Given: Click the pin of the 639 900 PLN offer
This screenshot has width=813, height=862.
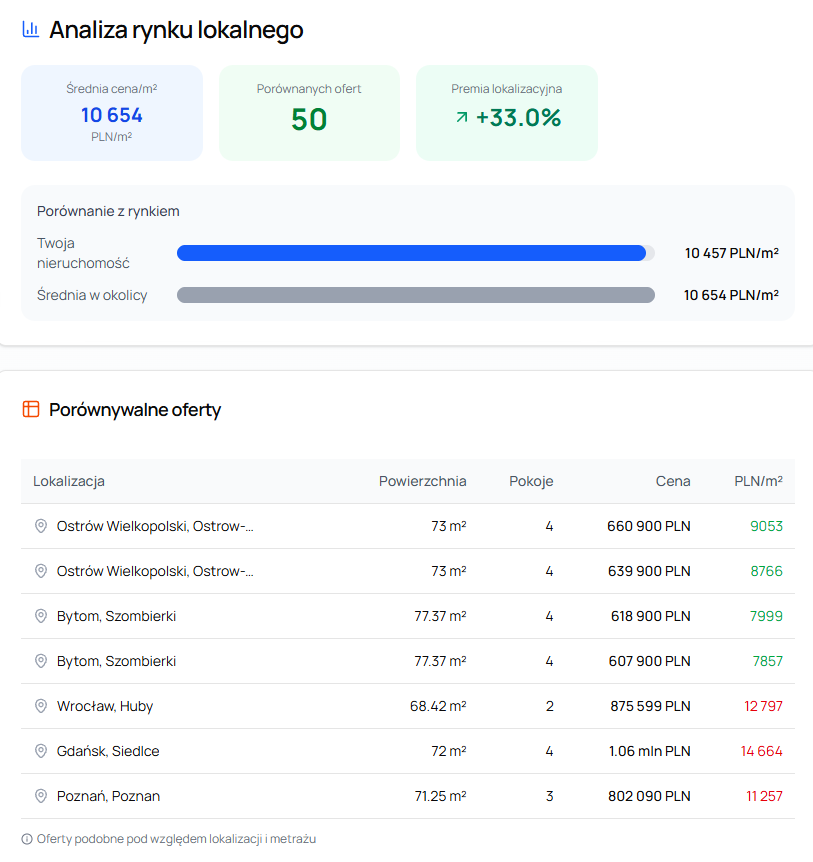Looking at the screenshot, I should (x=41, y=571).
